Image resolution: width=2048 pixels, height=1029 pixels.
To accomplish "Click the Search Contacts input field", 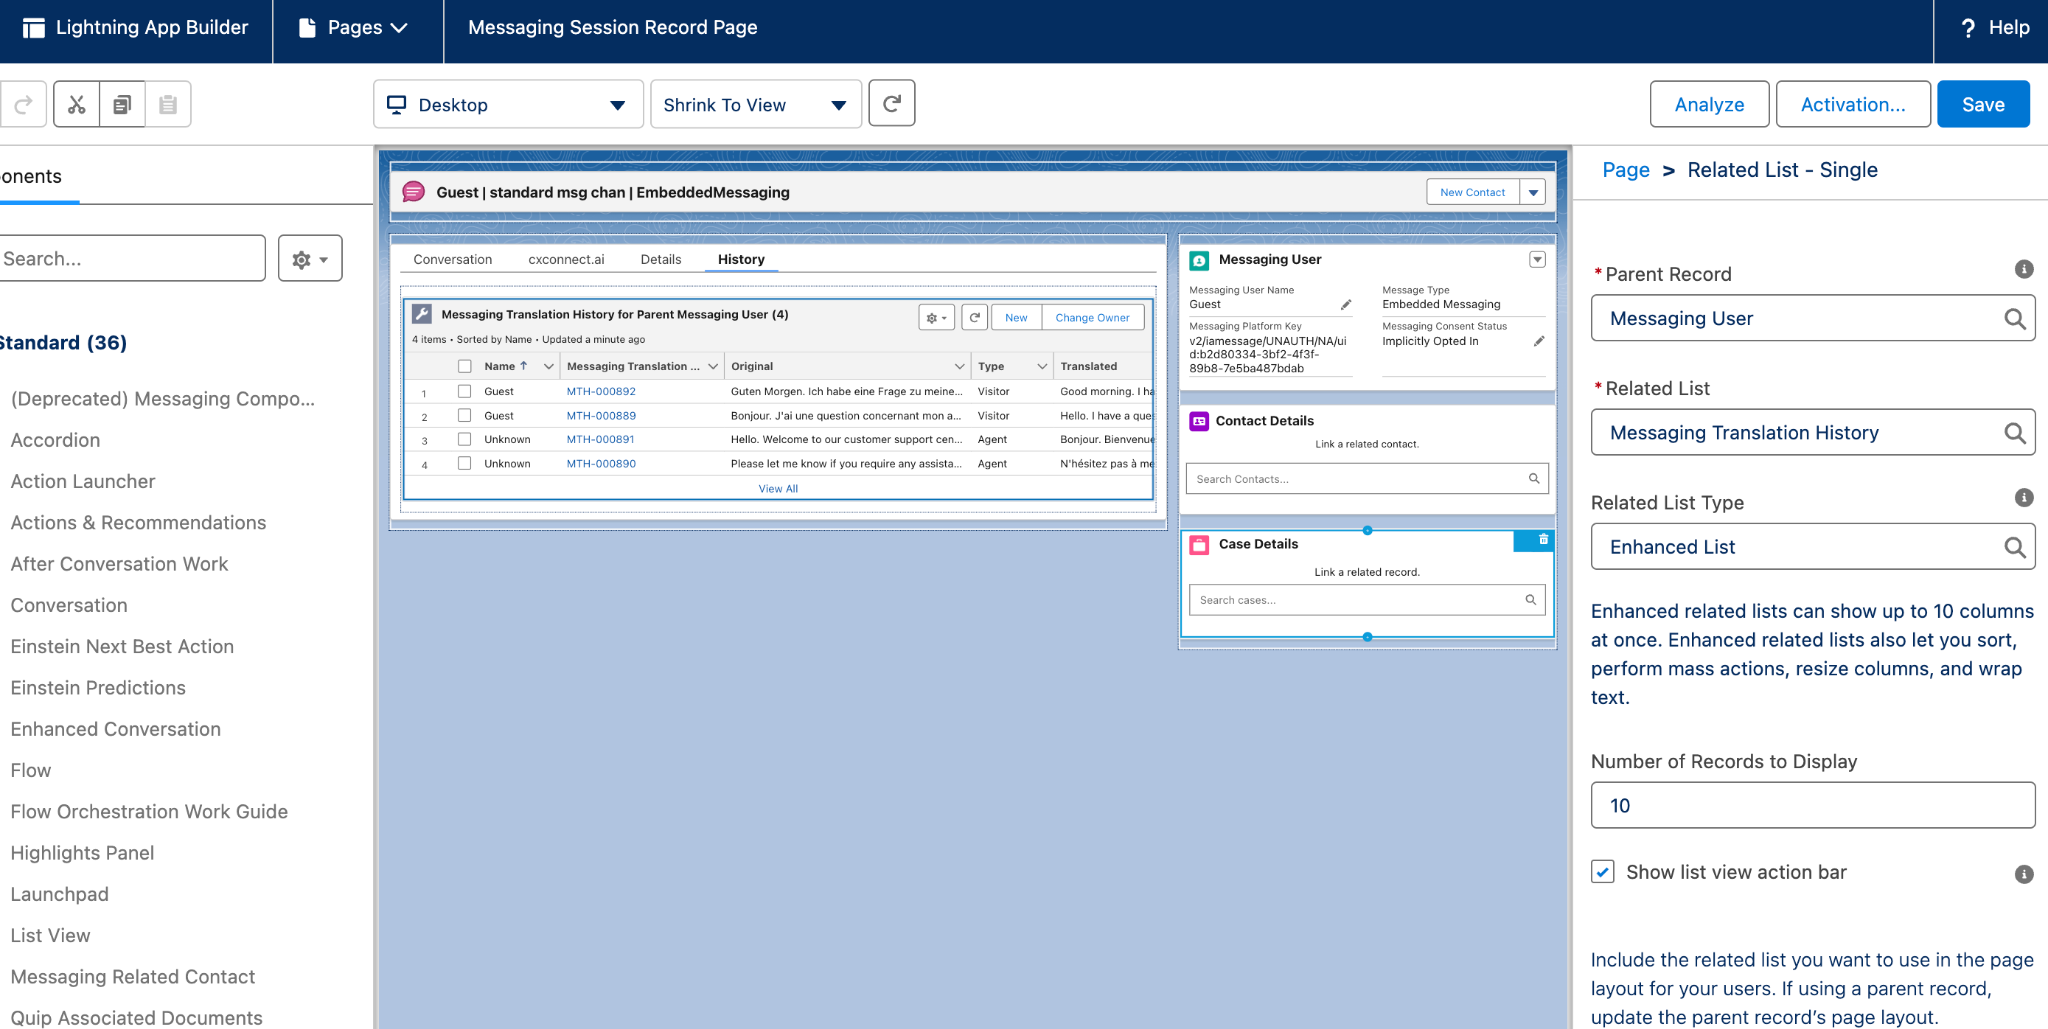I will coord(1367,479).
